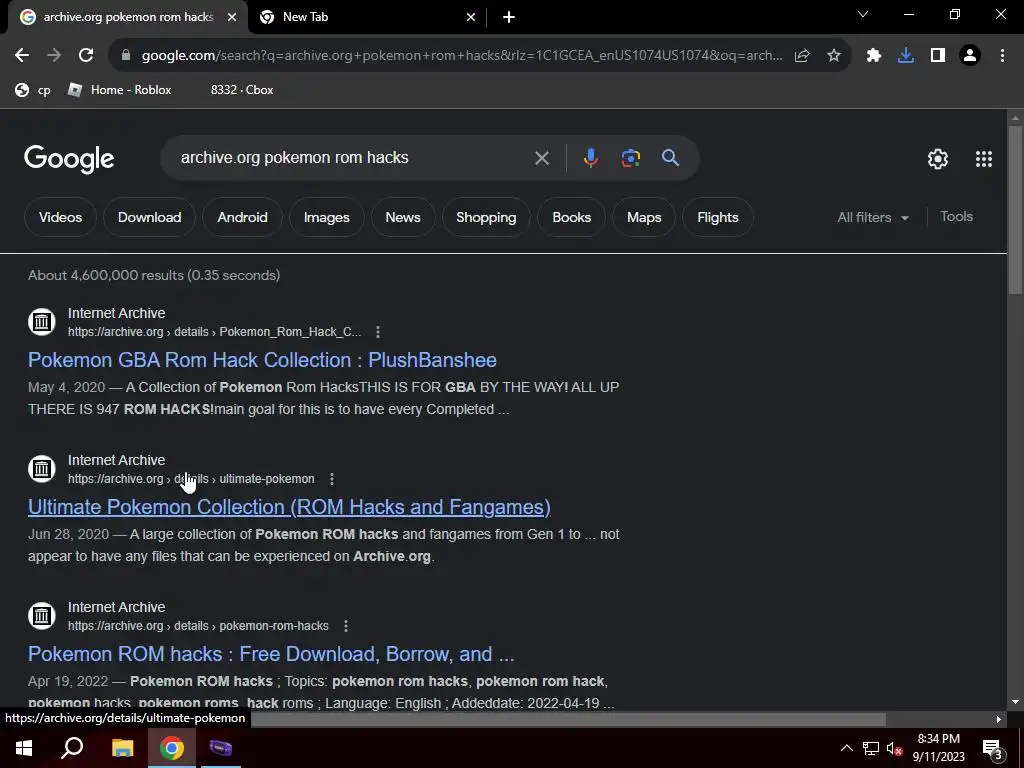
Task: Open the notification center icon
Action: tap(992, 749)
